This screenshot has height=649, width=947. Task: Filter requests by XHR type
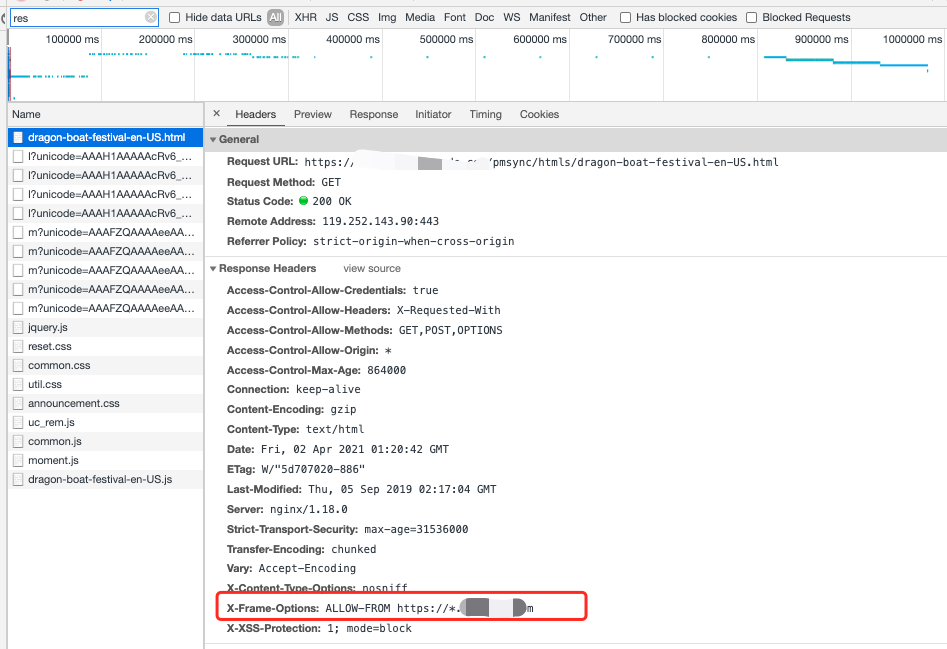point(306,18)
